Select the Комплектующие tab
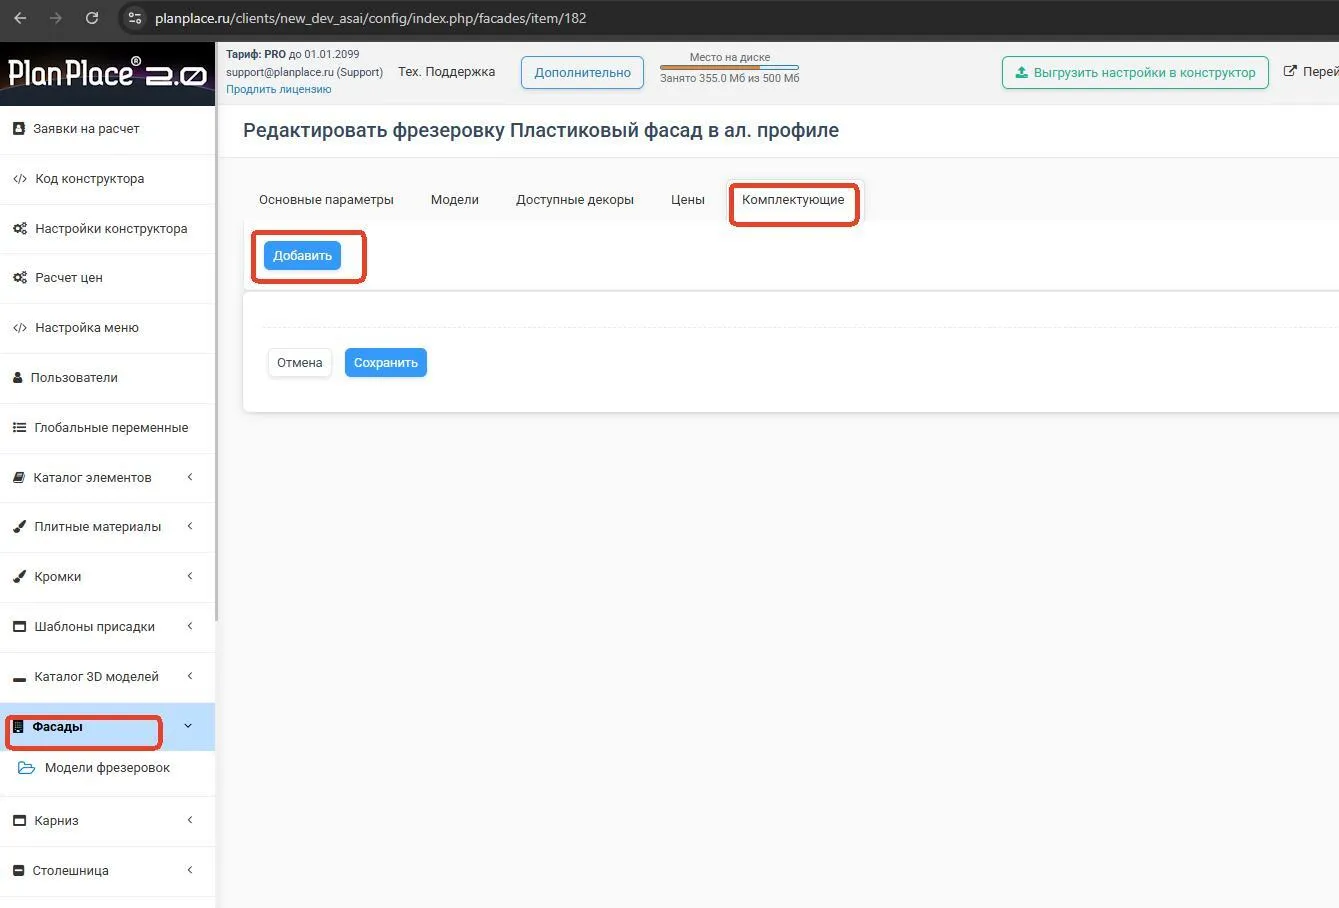Image resolution: width=1339 pixels, height=908 pixels. pos(793,200)
